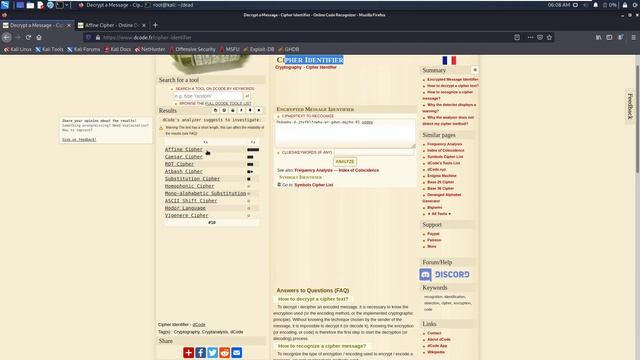
Task: Open root@kali terminal from taskbar
Action: click(x=169, y=5)
